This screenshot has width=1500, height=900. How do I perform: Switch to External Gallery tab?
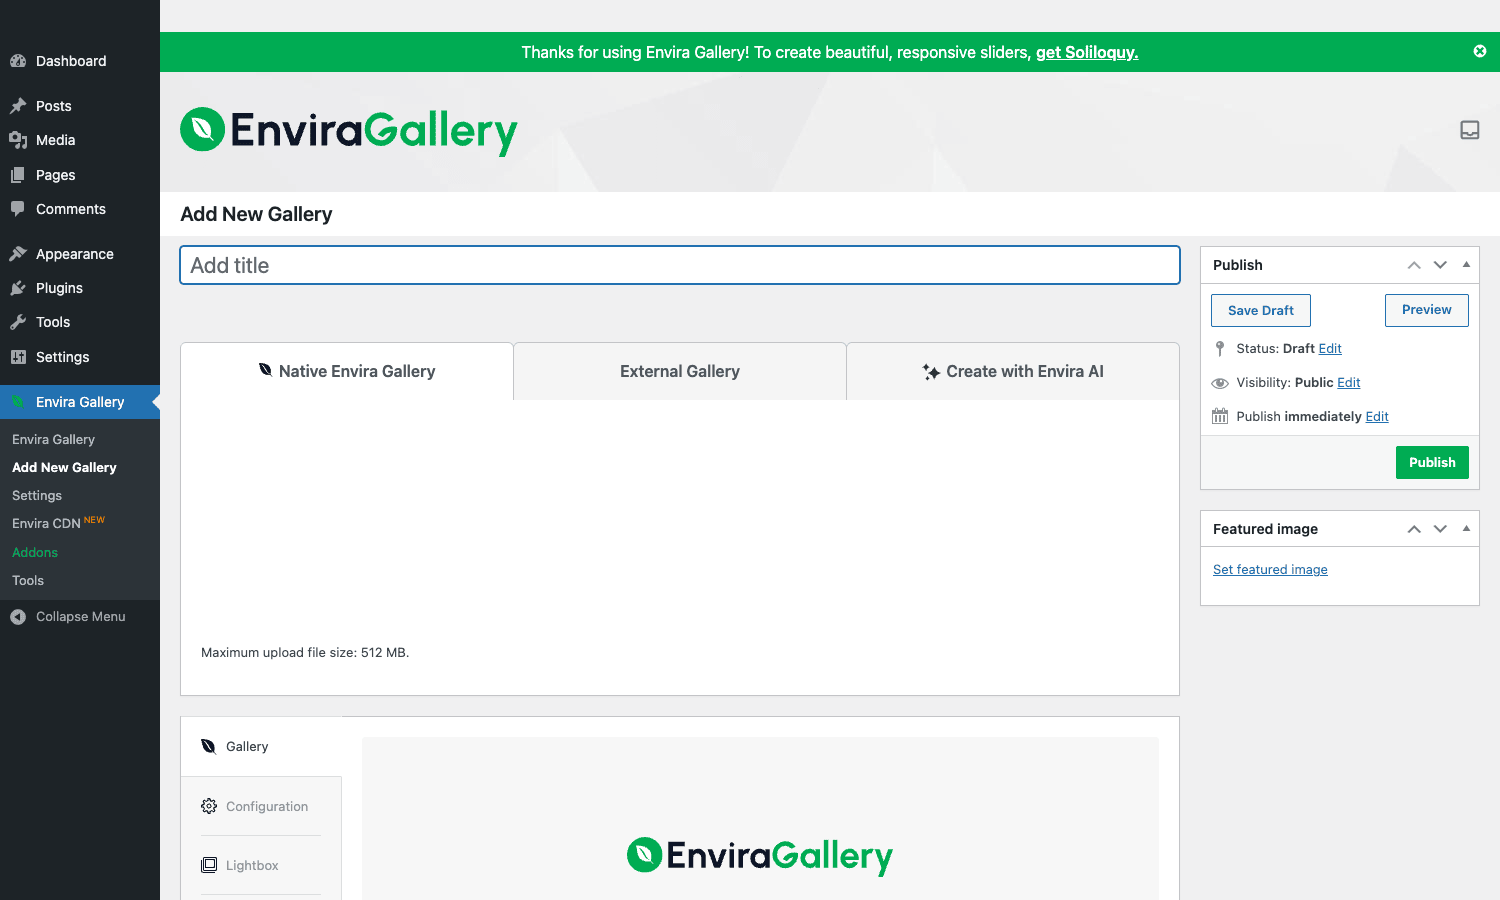click(680, 371)
